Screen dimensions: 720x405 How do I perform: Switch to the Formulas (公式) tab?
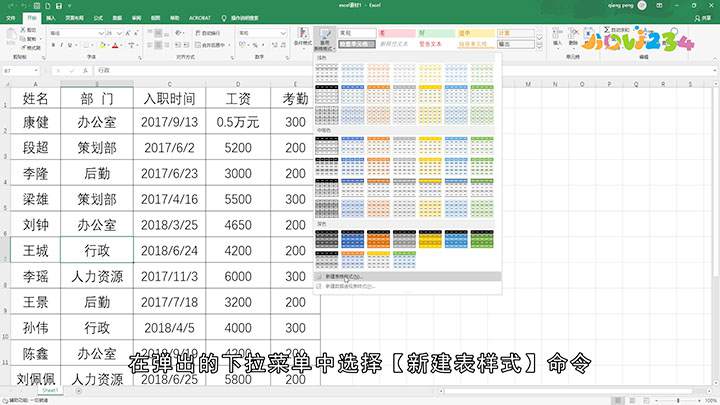[98, 18]
